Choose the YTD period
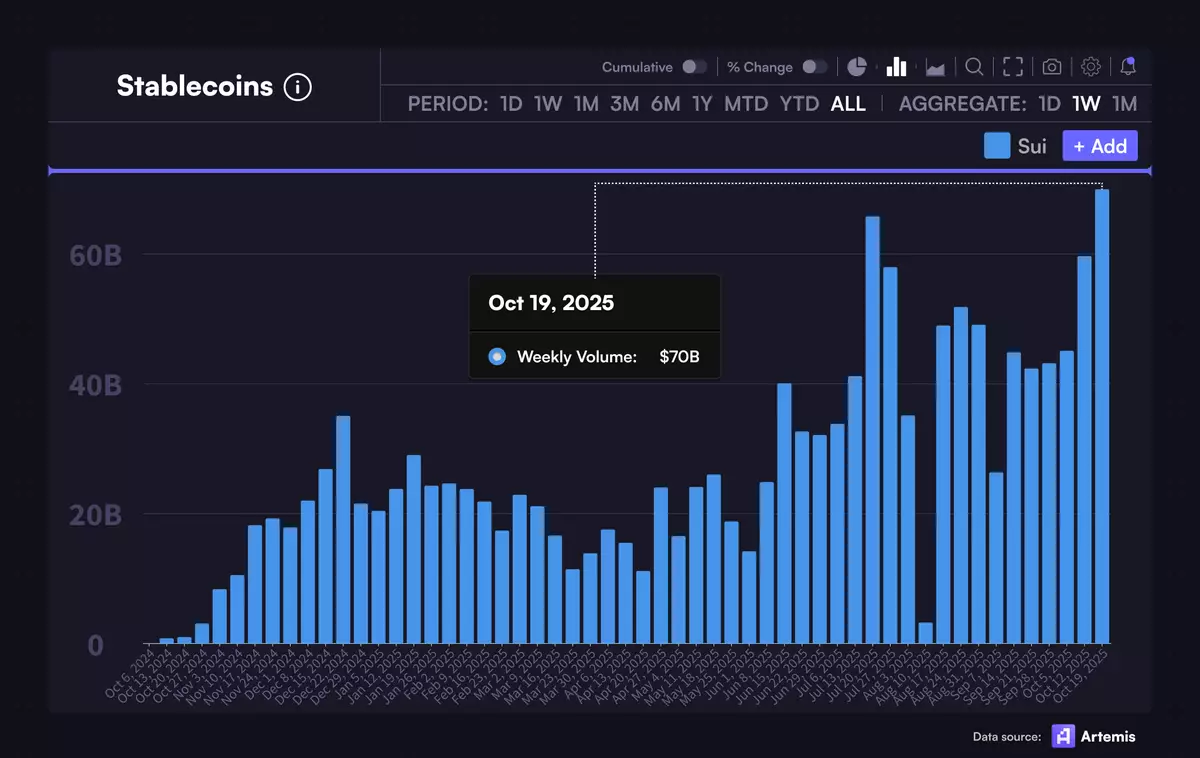 click(799, 104)
